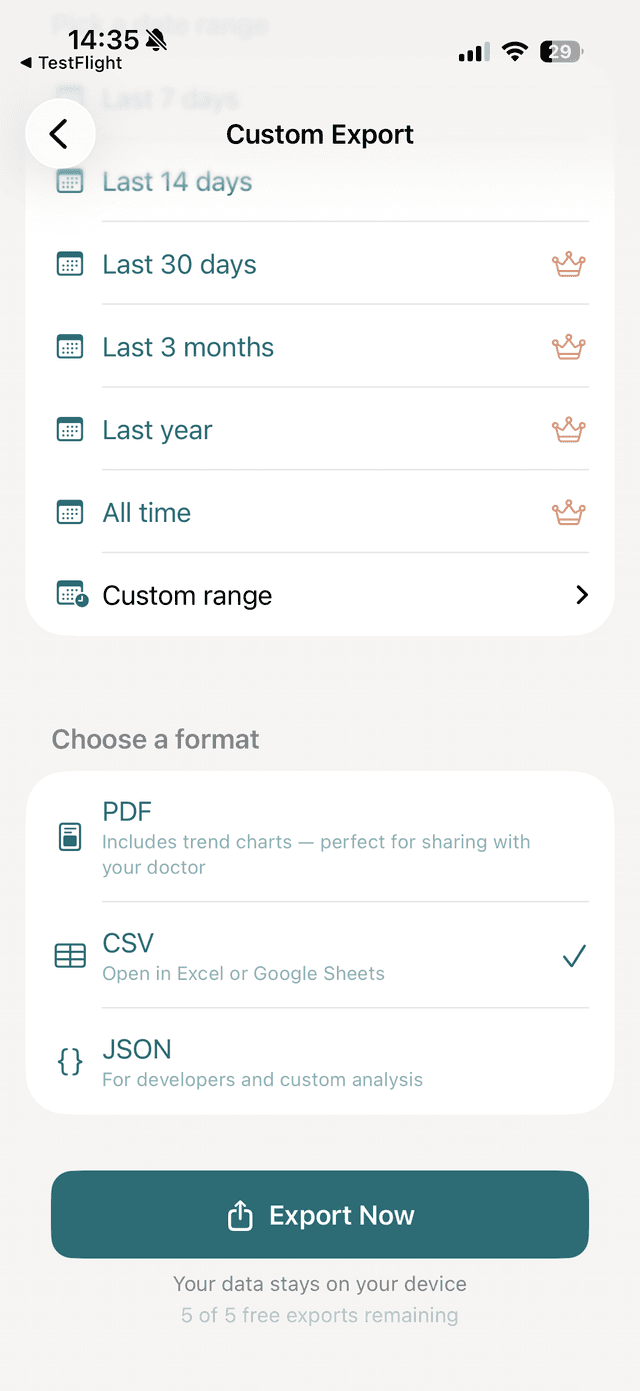Image resolution: width=640 pixels, height=1391 pixels.
Task: Click the crown icon beside Last 3 months
Action: pos(568,346)
